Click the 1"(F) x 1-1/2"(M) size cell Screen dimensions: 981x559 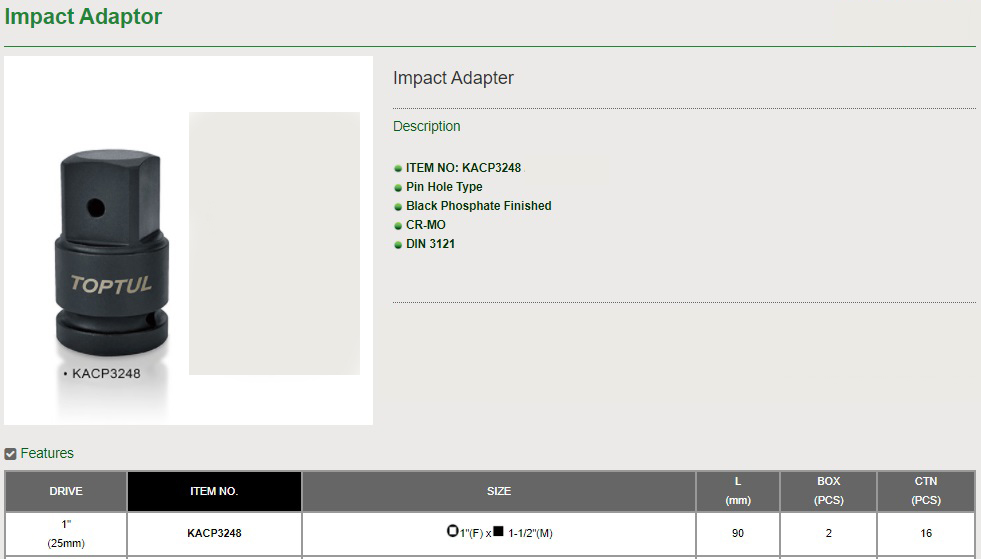pos(499,533)
